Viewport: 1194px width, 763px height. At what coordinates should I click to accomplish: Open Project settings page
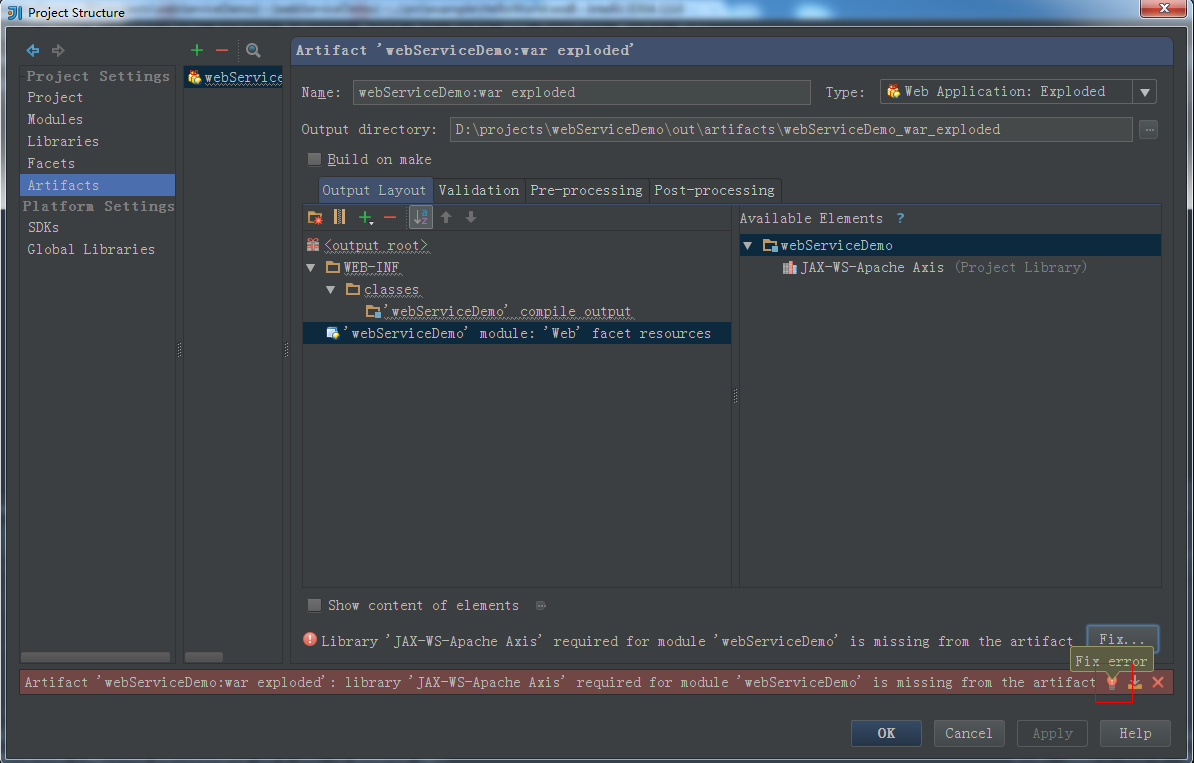pyautogui.click(x=97, y=97)
